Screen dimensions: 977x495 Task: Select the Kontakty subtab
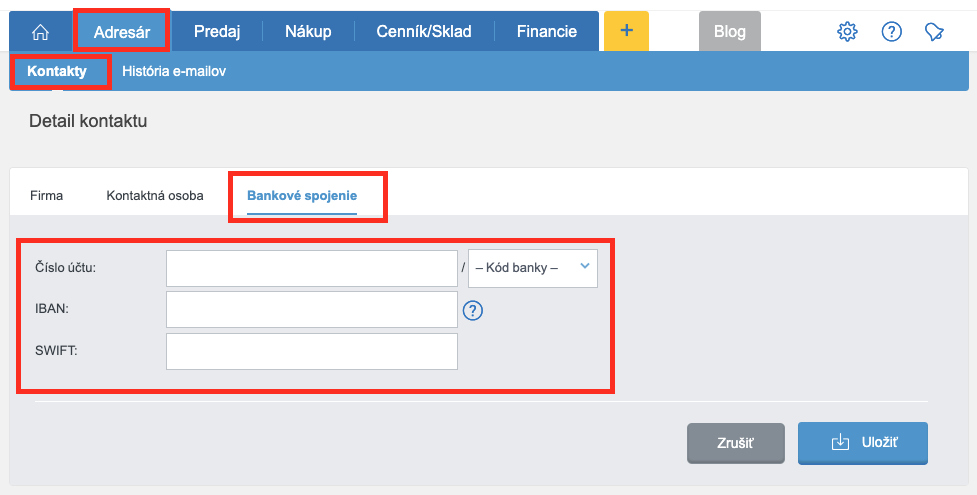57,72
